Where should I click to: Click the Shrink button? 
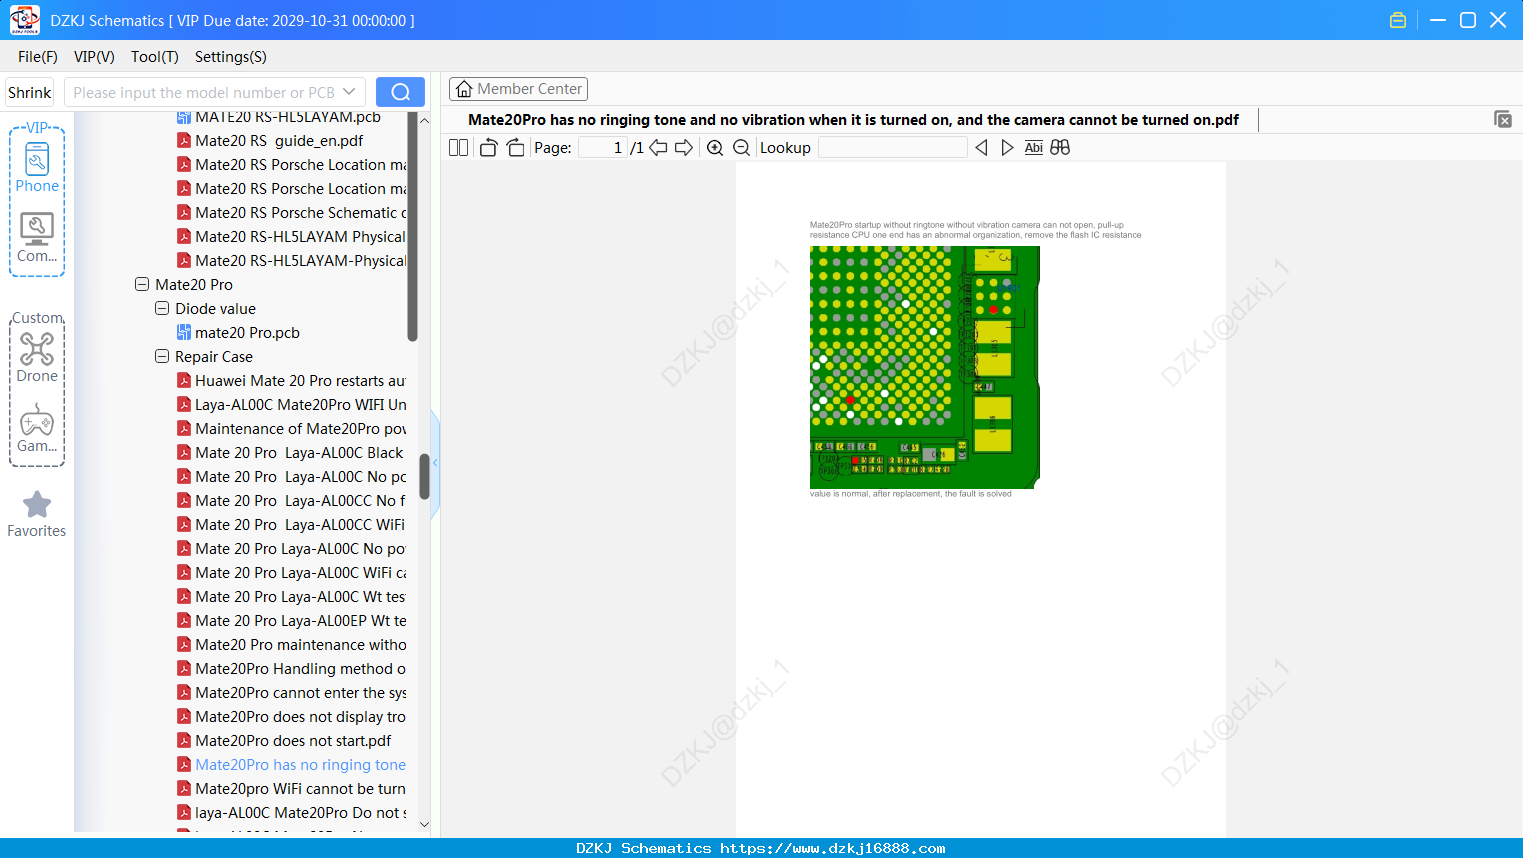coord(29,92)
